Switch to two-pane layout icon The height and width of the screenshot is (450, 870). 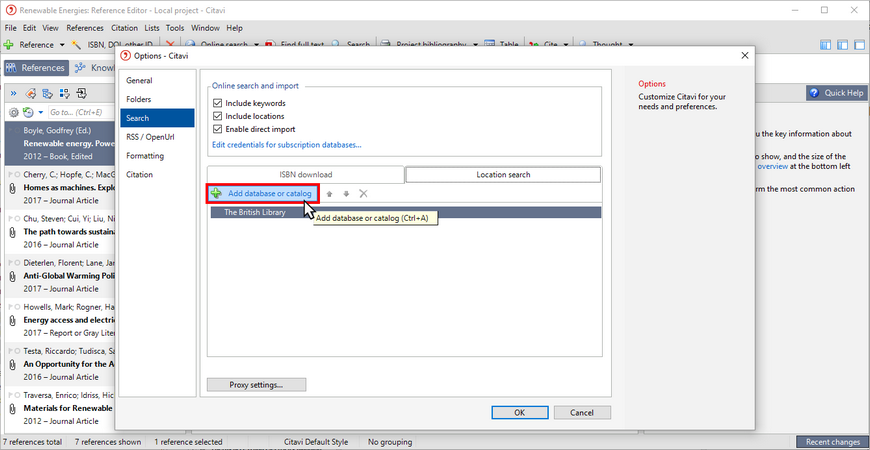click(843, 44)
